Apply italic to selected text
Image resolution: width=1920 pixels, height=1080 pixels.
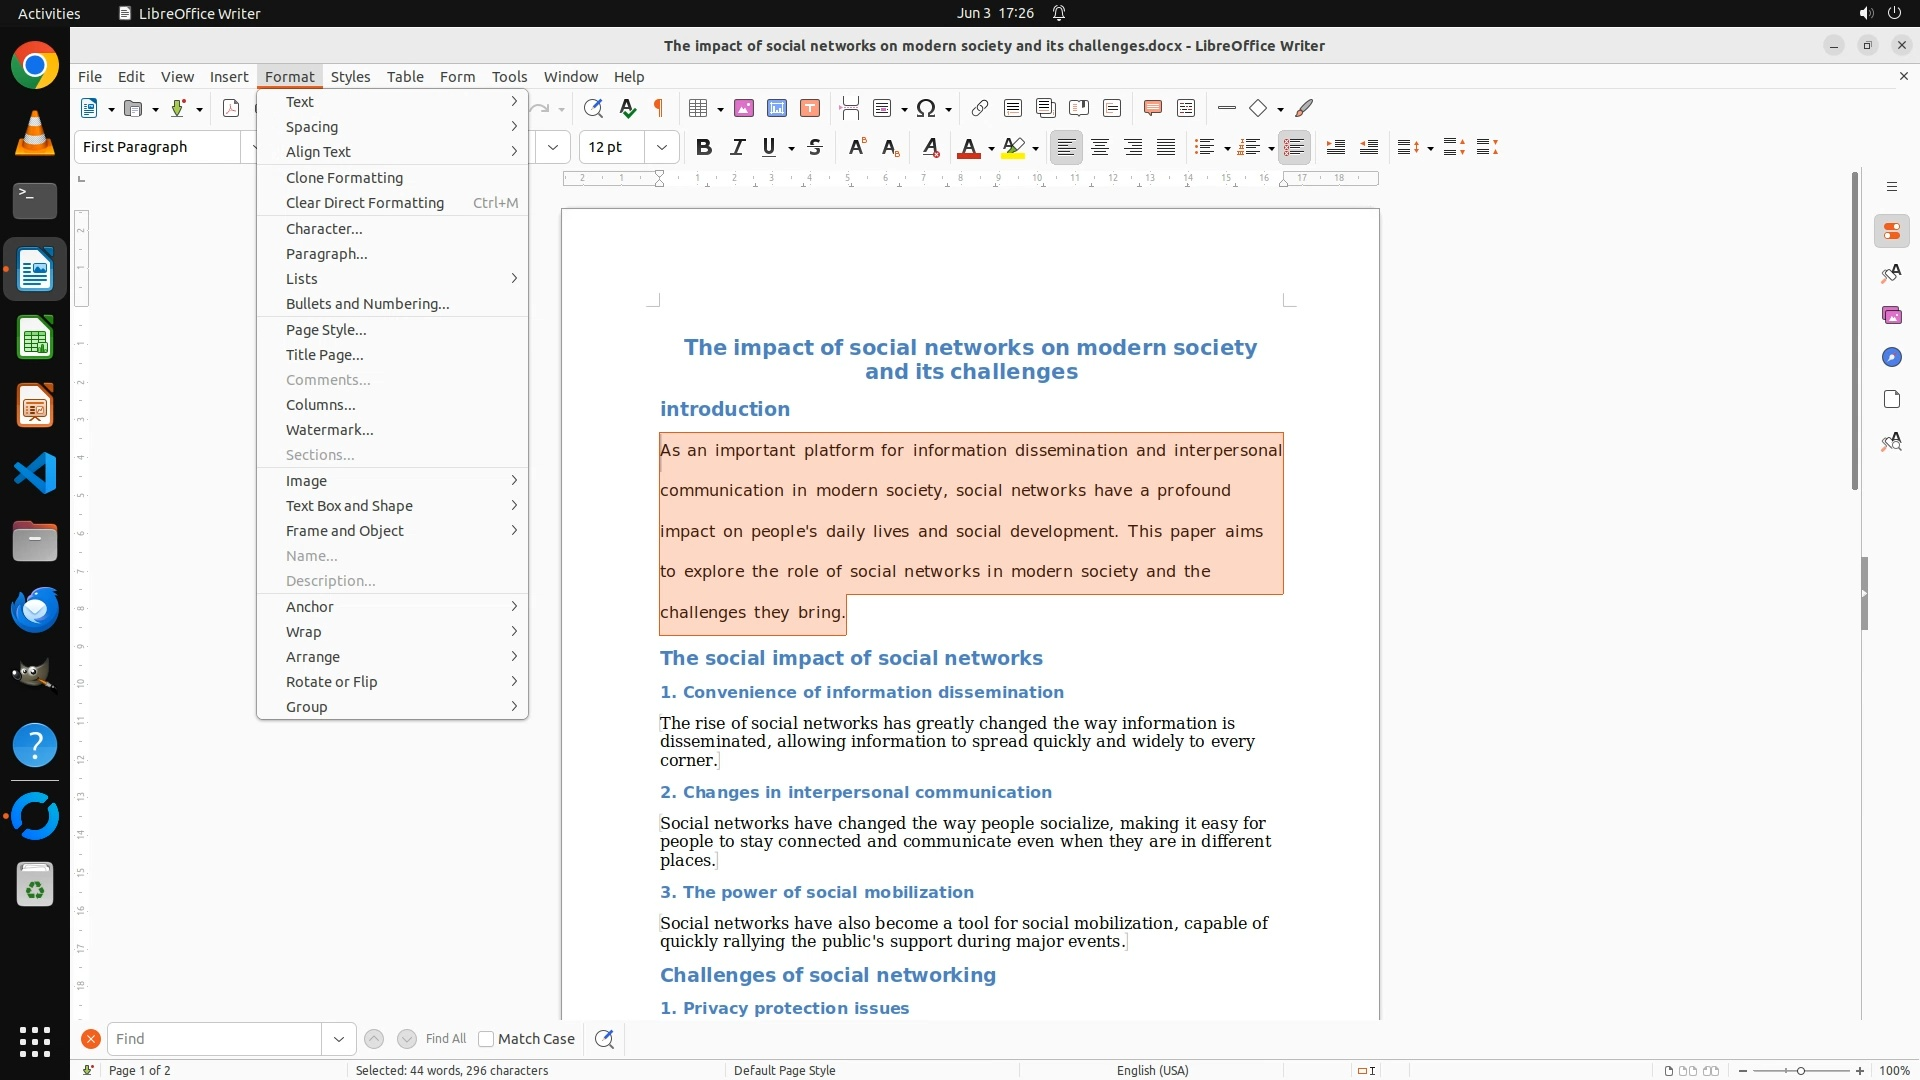point(738,148)
